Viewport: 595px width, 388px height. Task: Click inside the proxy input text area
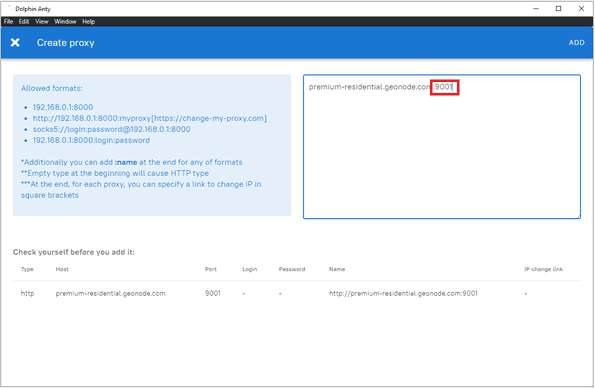[x=442, y=147]
